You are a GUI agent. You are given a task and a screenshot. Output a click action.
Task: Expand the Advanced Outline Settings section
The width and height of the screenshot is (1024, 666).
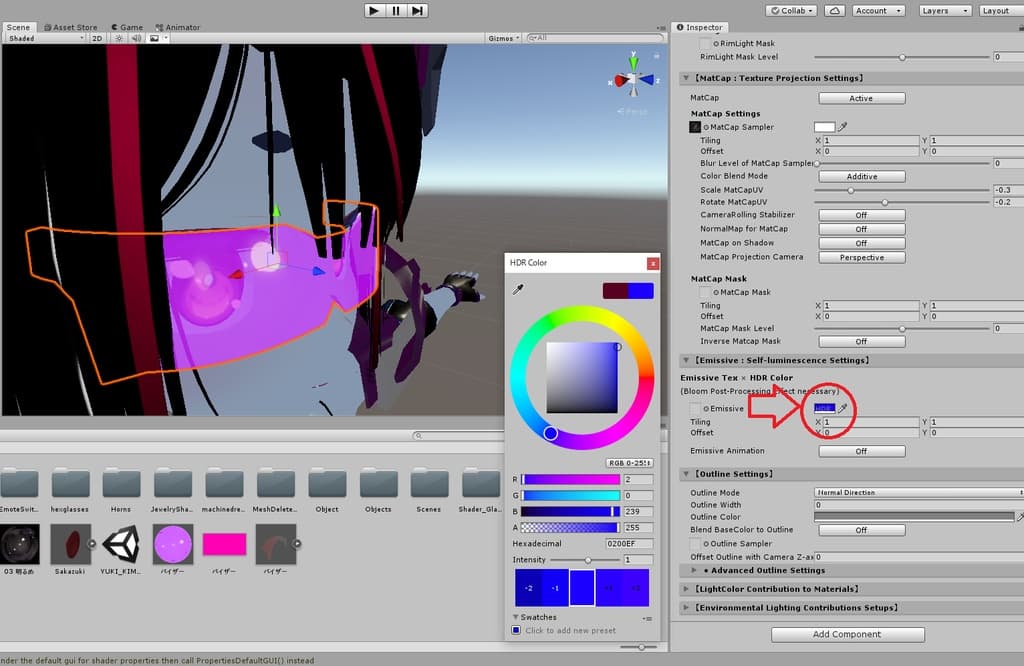pos(696,571)
